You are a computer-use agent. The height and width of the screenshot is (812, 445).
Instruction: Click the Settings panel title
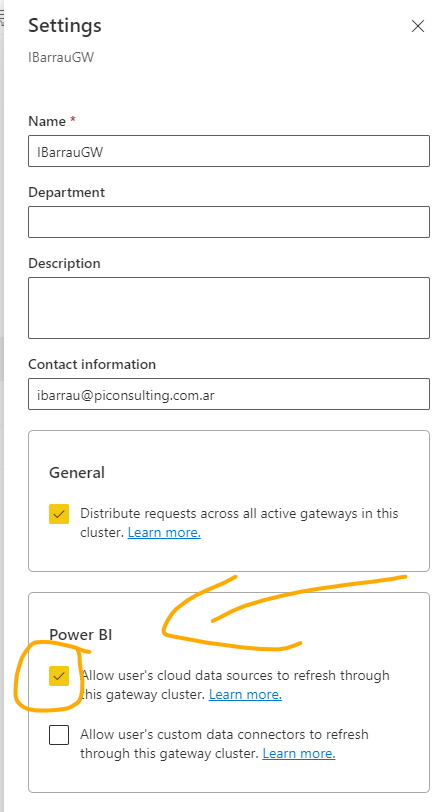(65, 25)
